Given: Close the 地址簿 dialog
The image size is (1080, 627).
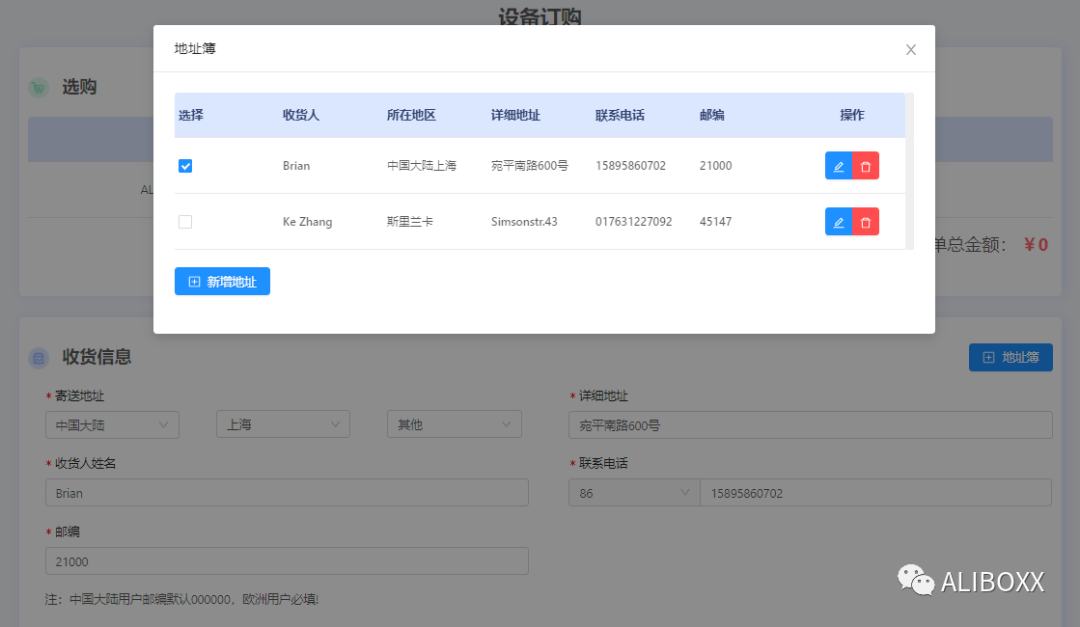Looking at the screenshot, I should pyautogui.click(x=910, y=49).
